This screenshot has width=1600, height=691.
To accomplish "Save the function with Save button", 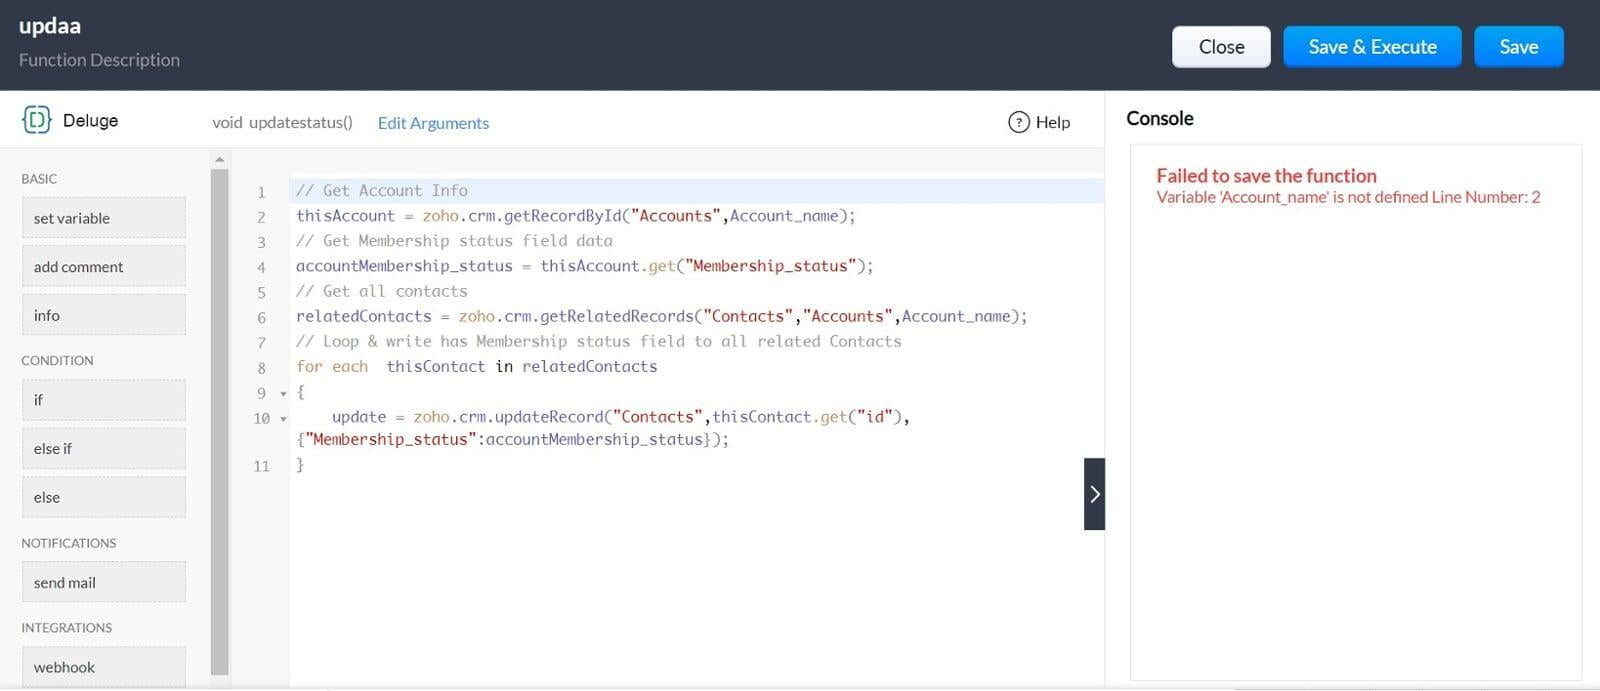I will click(x=1518, y=47).
